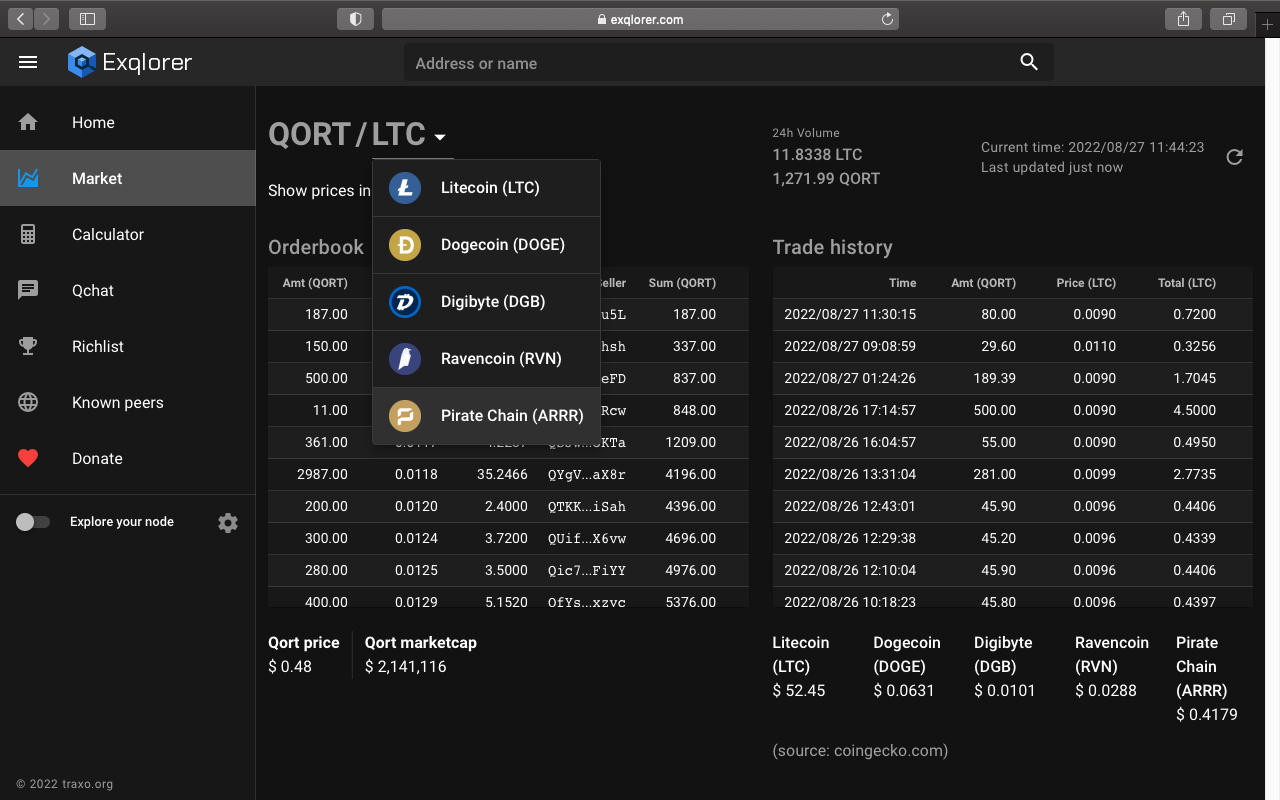1280x800 pixels.
Task: Click the 187.00 QORT amount cell
Action: [x=326, y=314]
